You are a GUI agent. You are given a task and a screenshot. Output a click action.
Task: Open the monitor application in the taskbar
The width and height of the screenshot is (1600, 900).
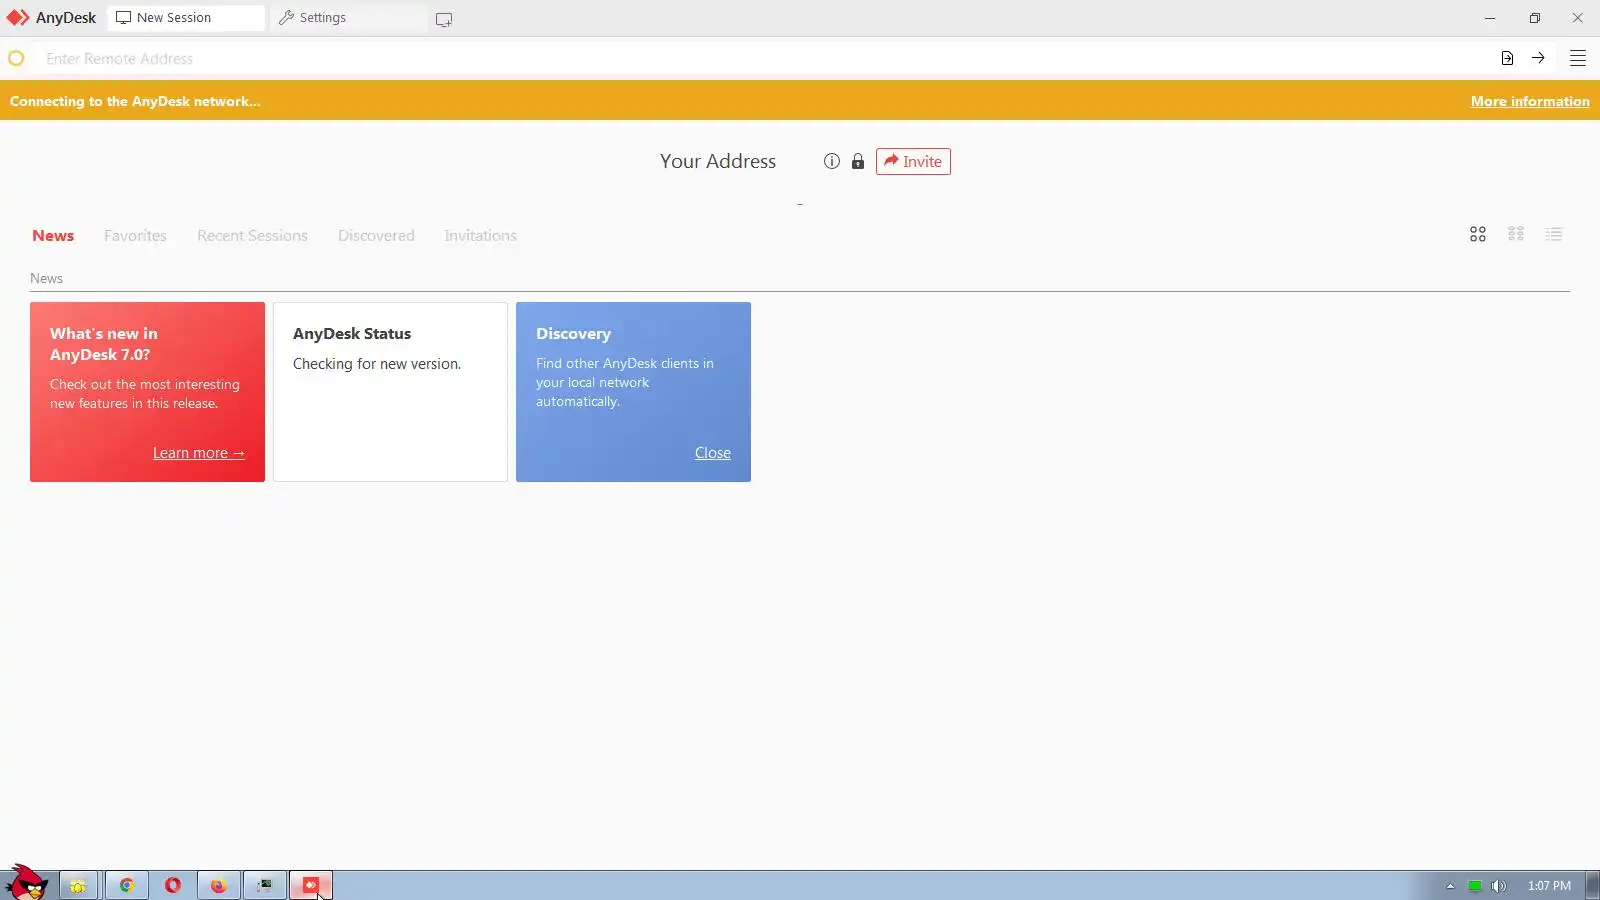click(x=264, y=885)
